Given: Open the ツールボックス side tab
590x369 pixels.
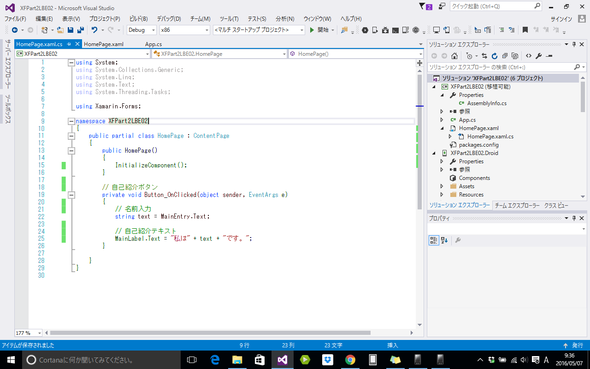Looking at the screenshot, I should 8,109.
